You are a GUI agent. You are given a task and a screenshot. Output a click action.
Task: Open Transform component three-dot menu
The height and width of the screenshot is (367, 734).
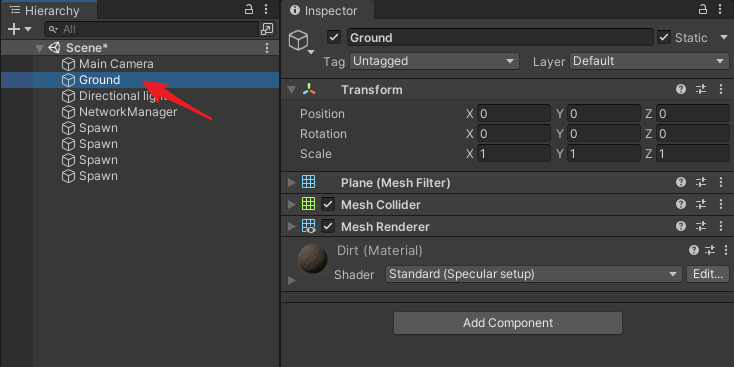pos(721,89)
